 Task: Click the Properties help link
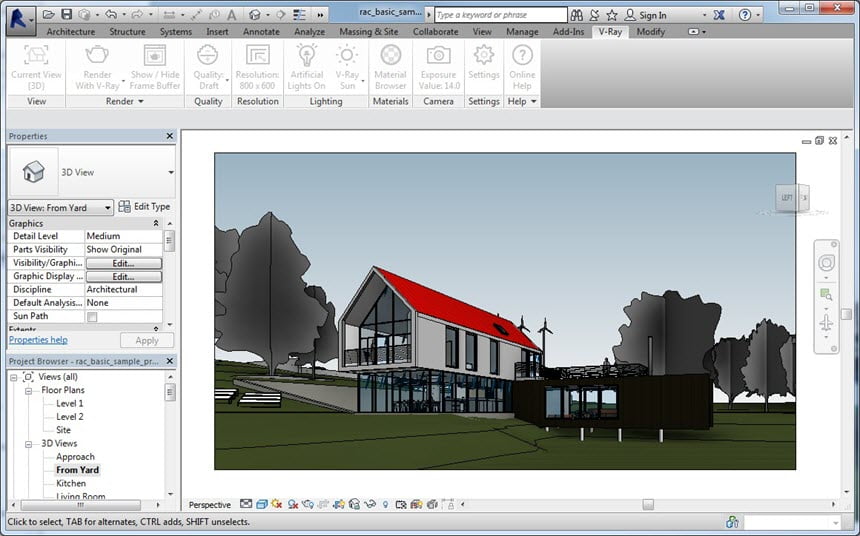pyautogui.click(x=38, y=340)
